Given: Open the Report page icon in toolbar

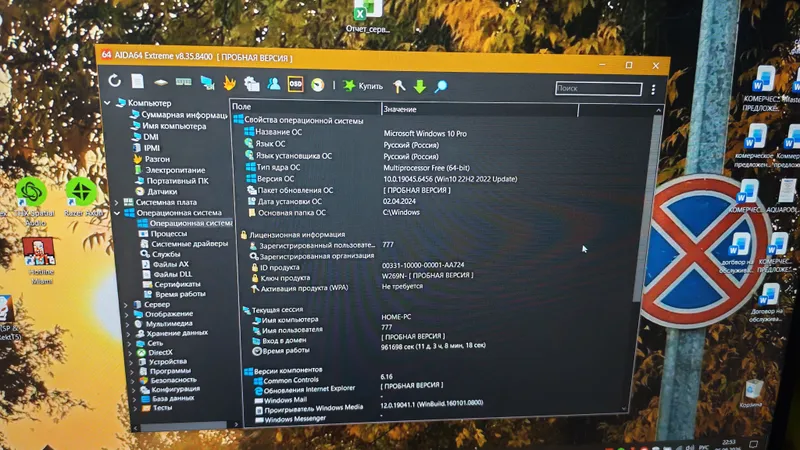Looking at the screenshot, I should point(137,81).
